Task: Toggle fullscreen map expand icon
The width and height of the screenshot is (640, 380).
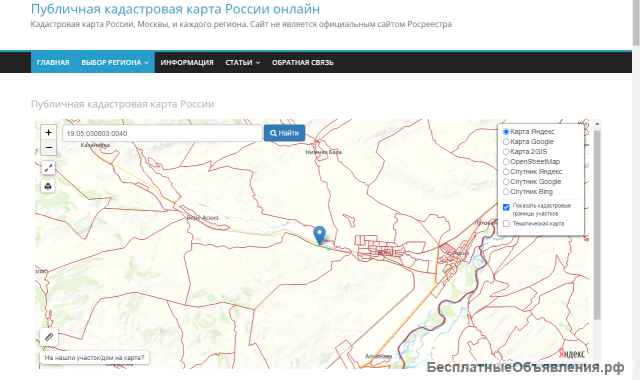Action: click(x=49, y=168)
